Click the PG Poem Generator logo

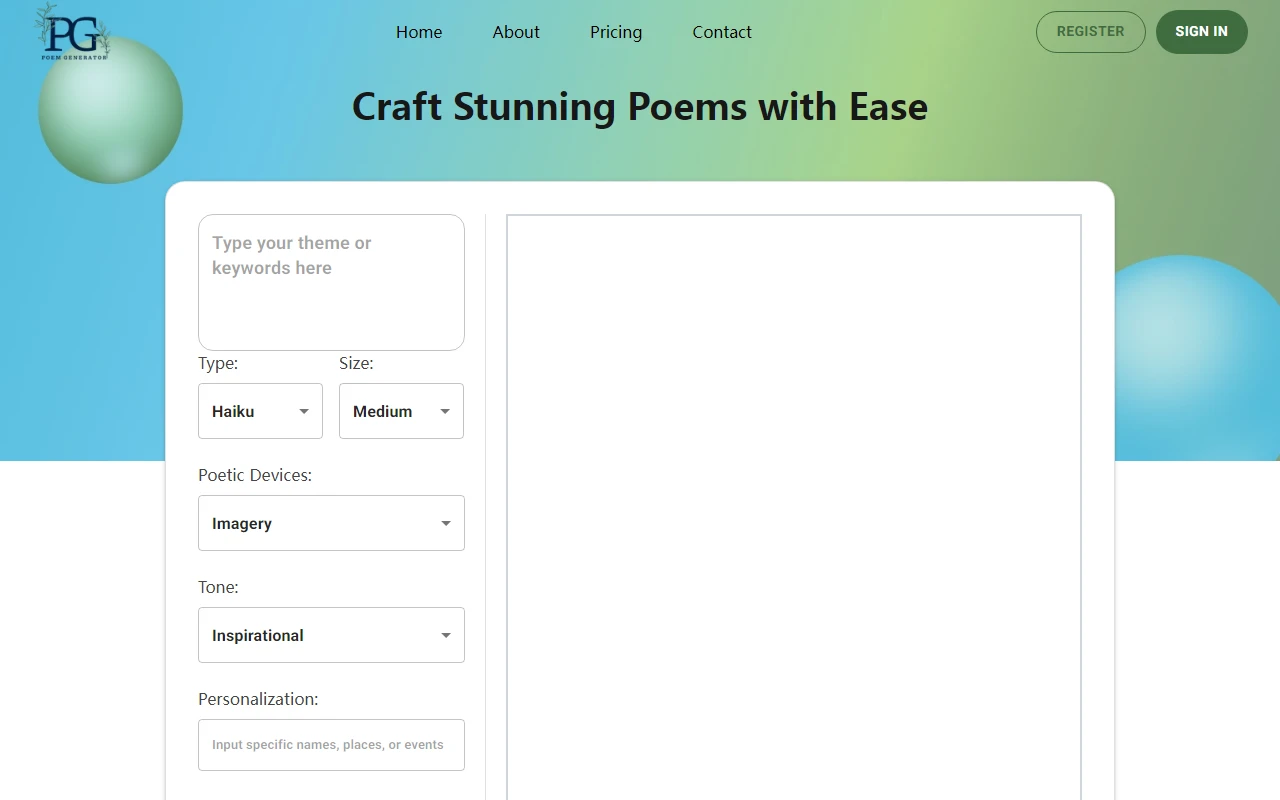(x=71, y=31)
